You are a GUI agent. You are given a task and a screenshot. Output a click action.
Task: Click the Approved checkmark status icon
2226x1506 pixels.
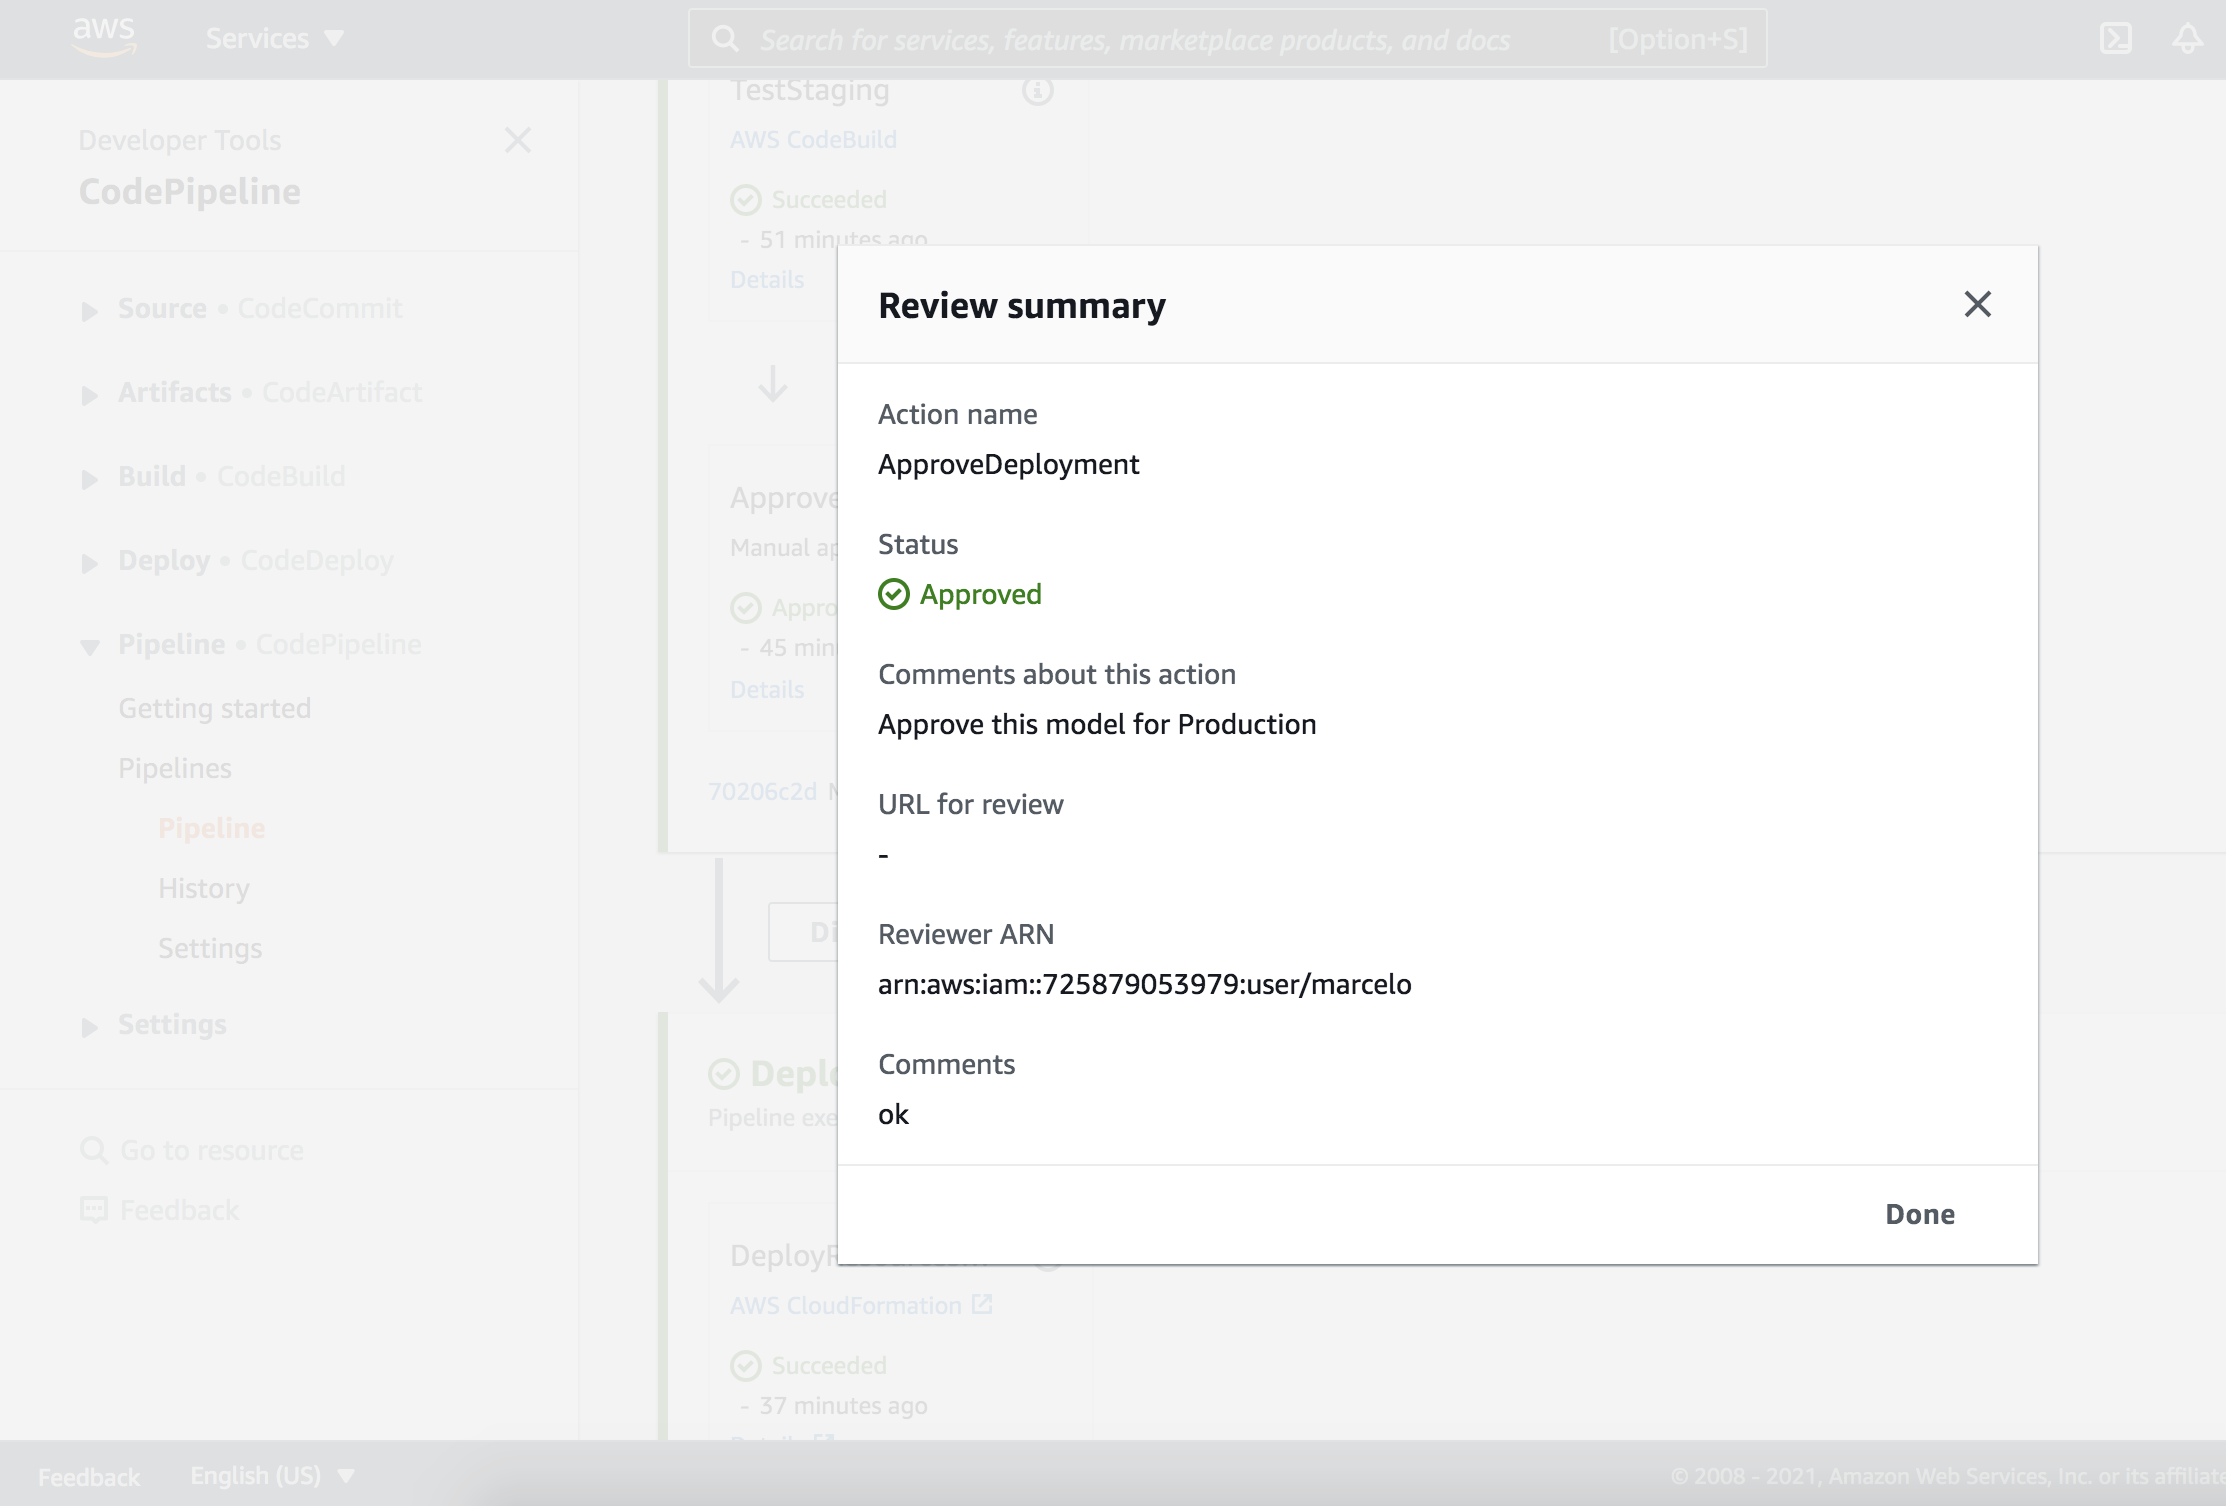tap(894, 594)
